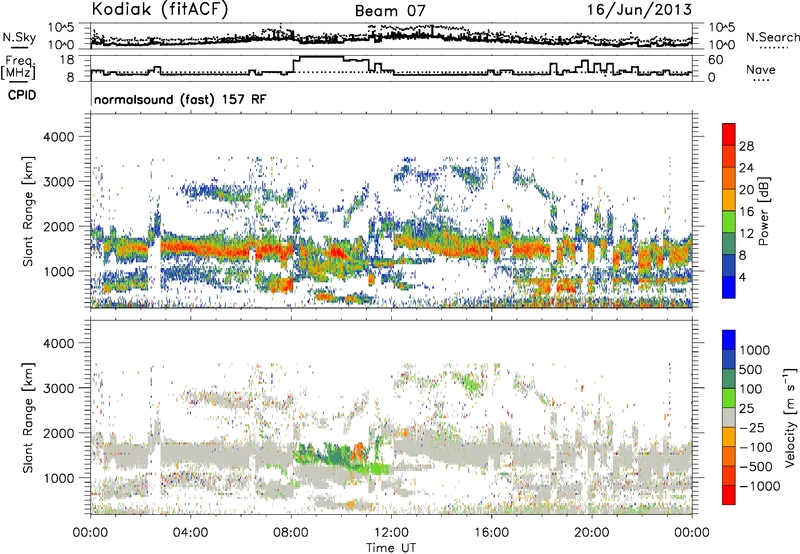Viewport: 800px width, 554px height.
Task: Click the 'Velocity [m s-1]' colorbar title
Action: point(790,417)
